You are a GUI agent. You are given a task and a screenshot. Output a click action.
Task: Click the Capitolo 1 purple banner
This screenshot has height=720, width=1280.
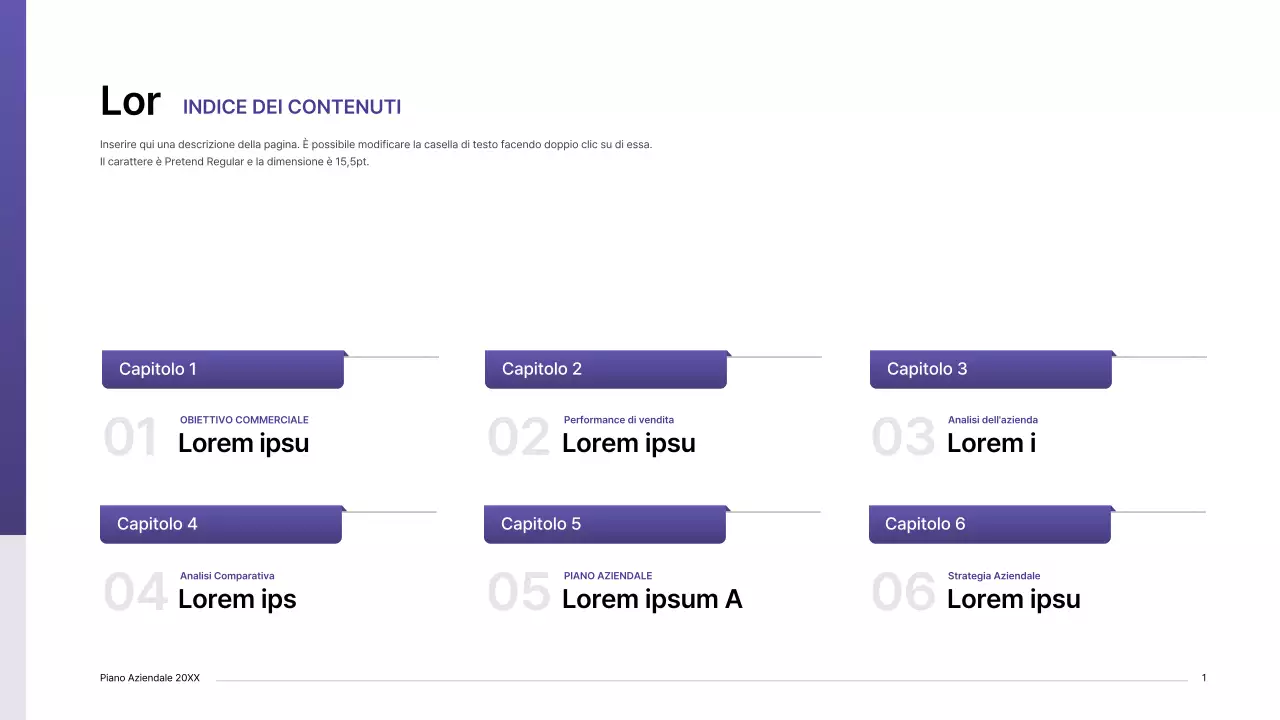[x=222, y=369]
